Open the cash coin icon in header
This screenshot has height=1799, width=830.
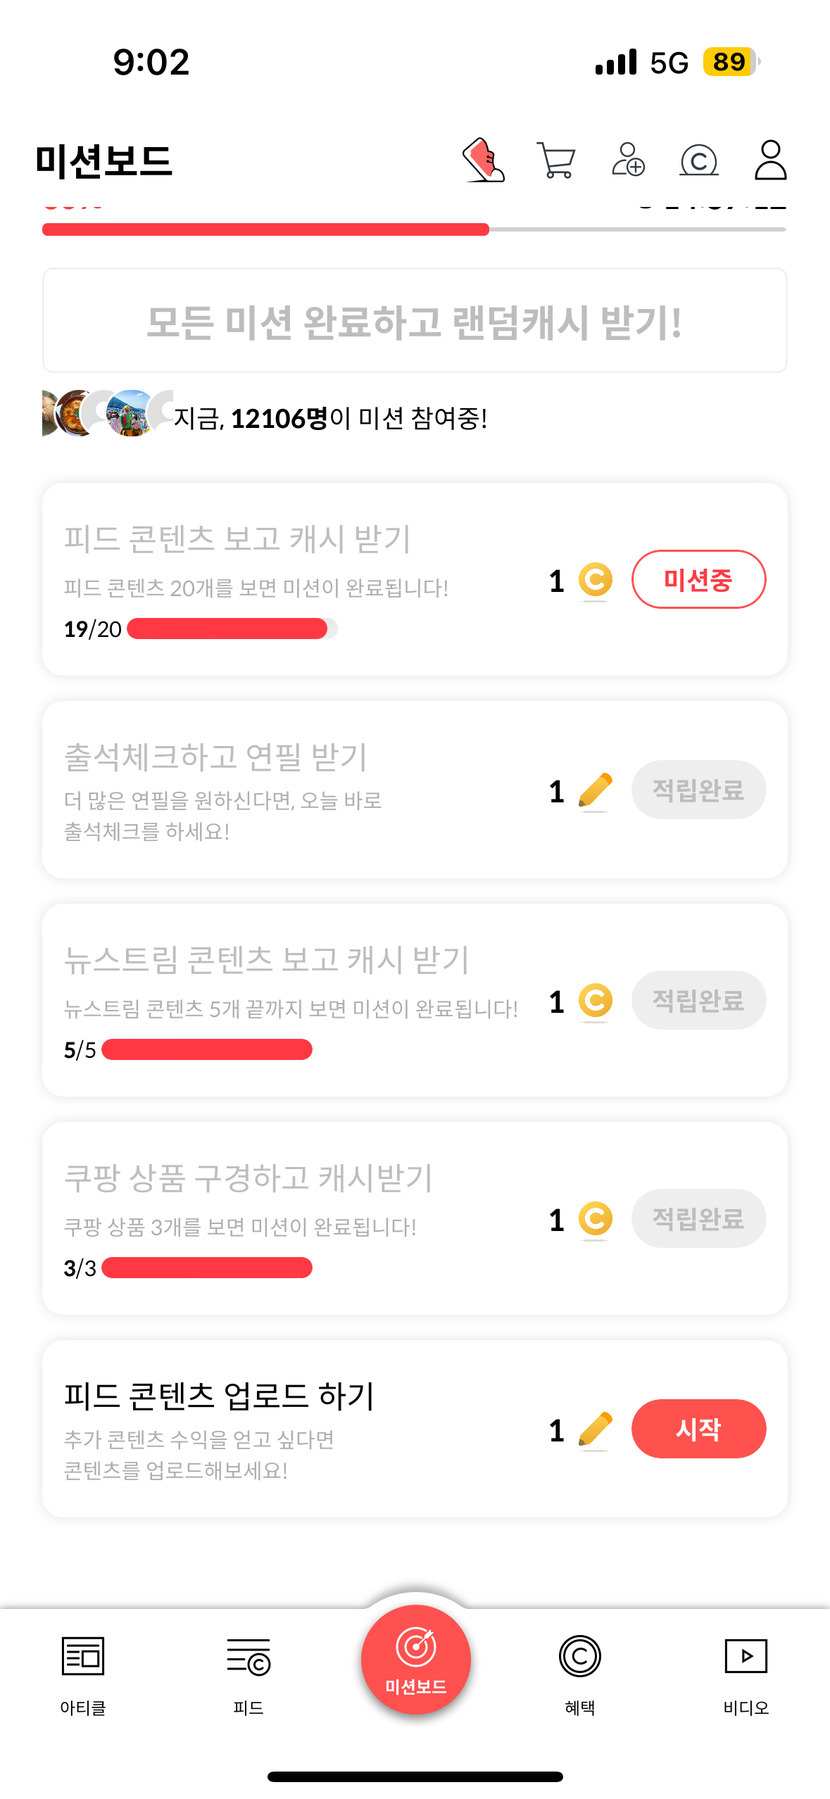pyautogui.click(x=699, y=160)
